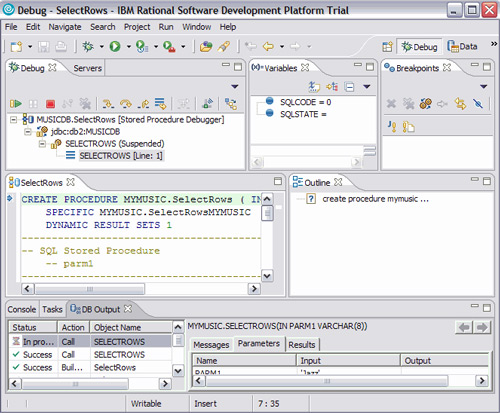Screen dimensions: 500x413
Task: Toggle Show Logical Structure in Variables view
Action: tap(332, 87)
